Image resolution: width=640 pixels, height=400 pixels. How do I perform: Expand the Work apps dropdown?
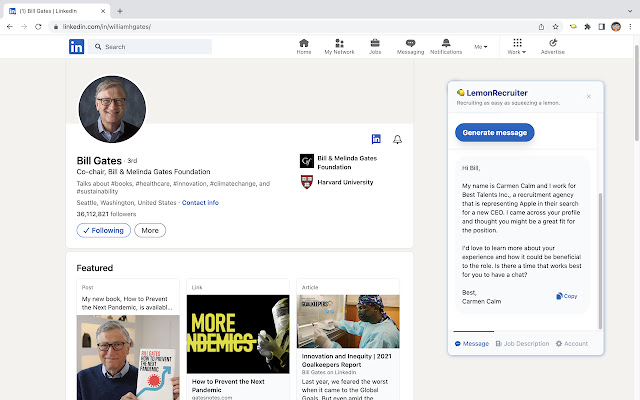click(516, 45)
